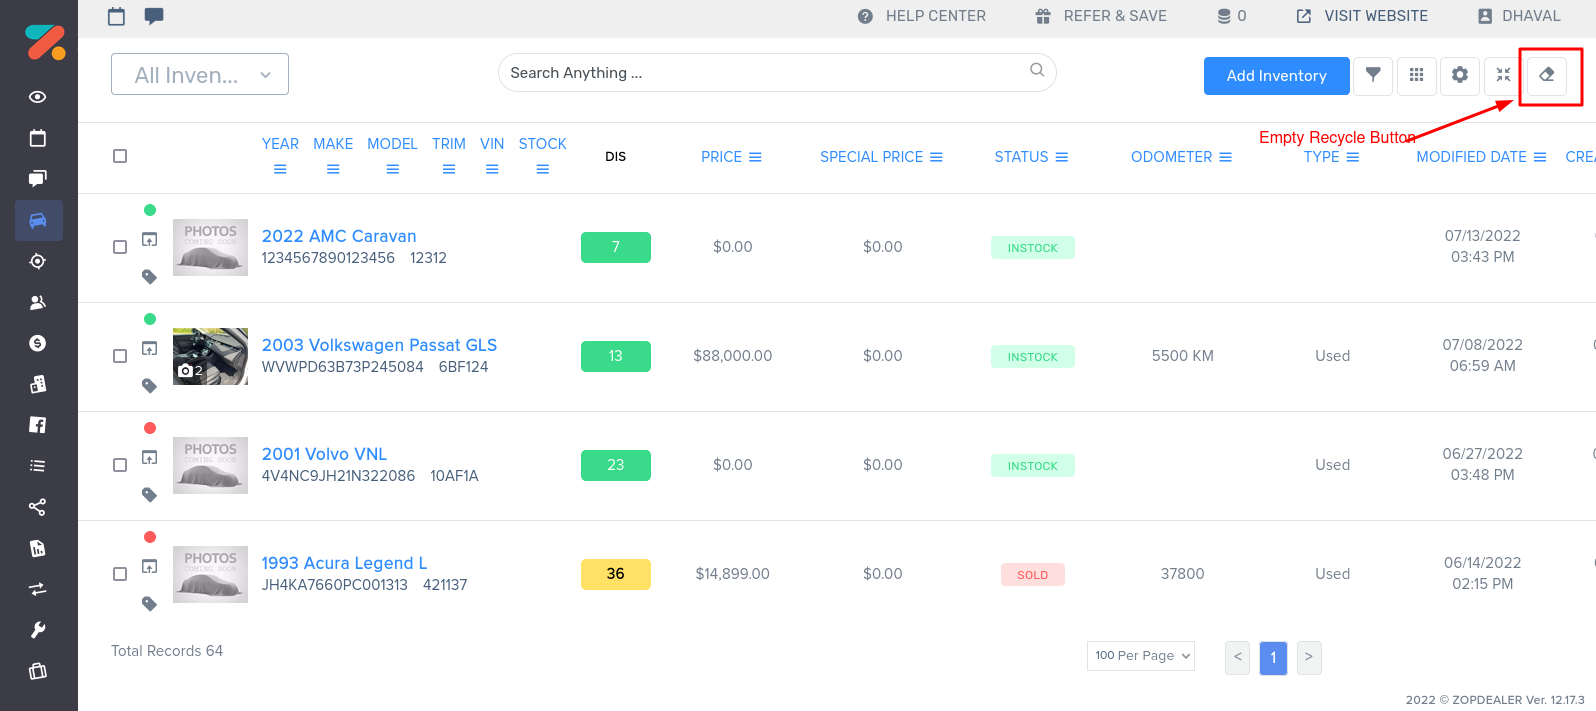Image resolution: width=1596 pixels, height=711 pixels.
Task: Open the MAKE column menu
Action: [x=333, y=169]
